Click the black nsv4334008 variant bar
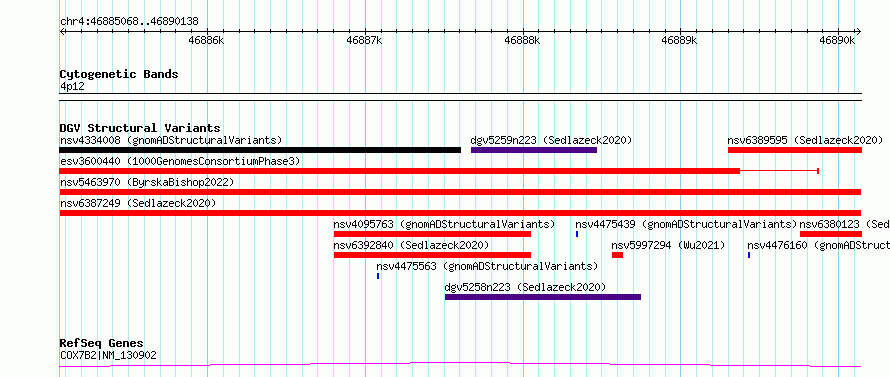This screenshot has width=890, height=377. [260, 150]
